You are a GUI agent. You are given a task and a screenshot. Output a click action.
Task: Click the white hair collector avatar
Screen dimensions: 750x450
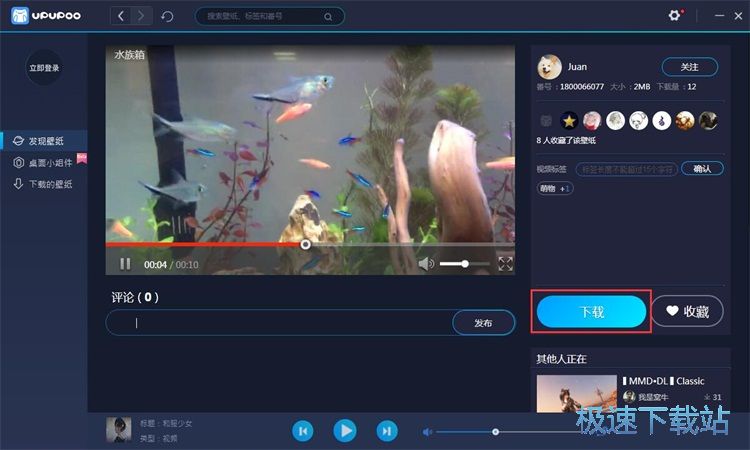tap(615, 121)
